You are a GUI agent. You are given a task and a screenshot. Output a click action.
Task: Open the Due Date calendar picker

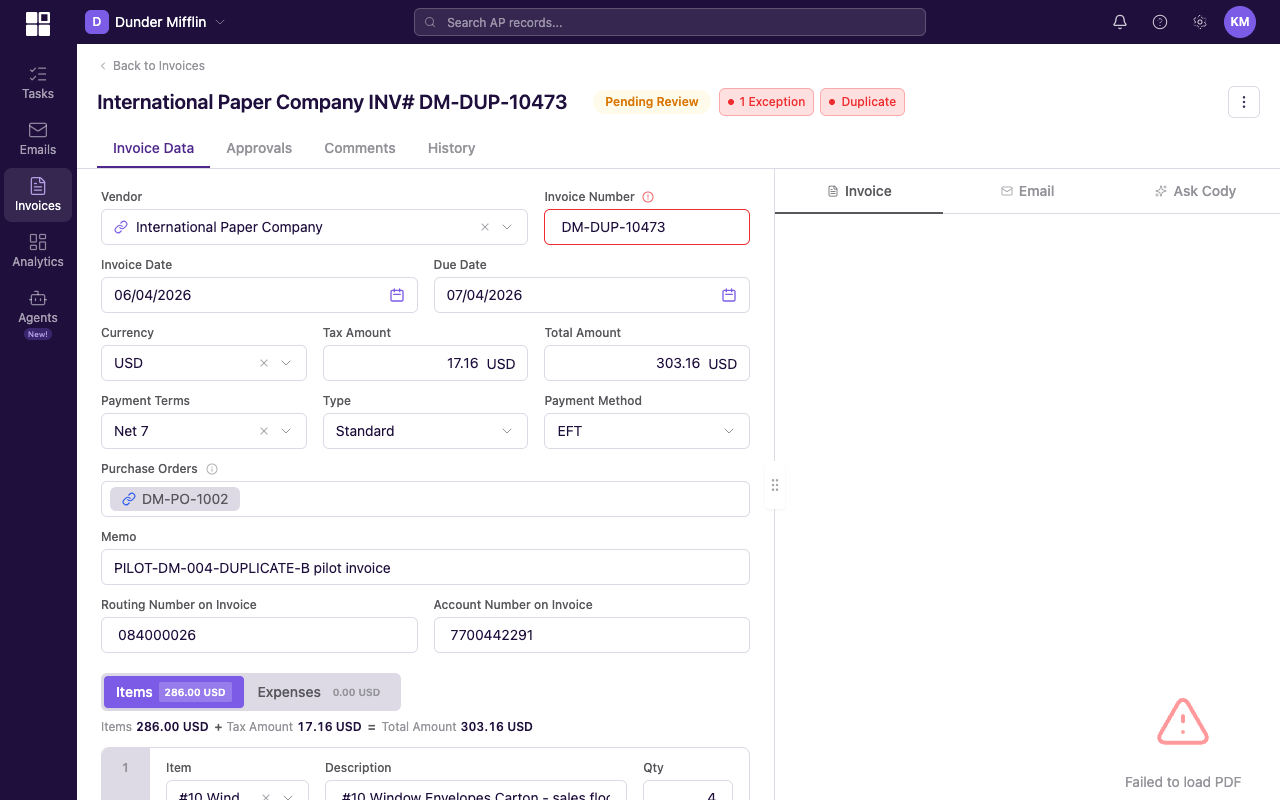coord(729,295)
